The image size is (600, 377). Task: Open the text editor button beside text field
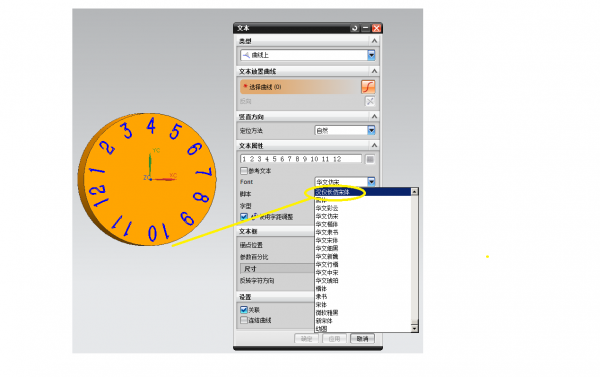(370, 159)
